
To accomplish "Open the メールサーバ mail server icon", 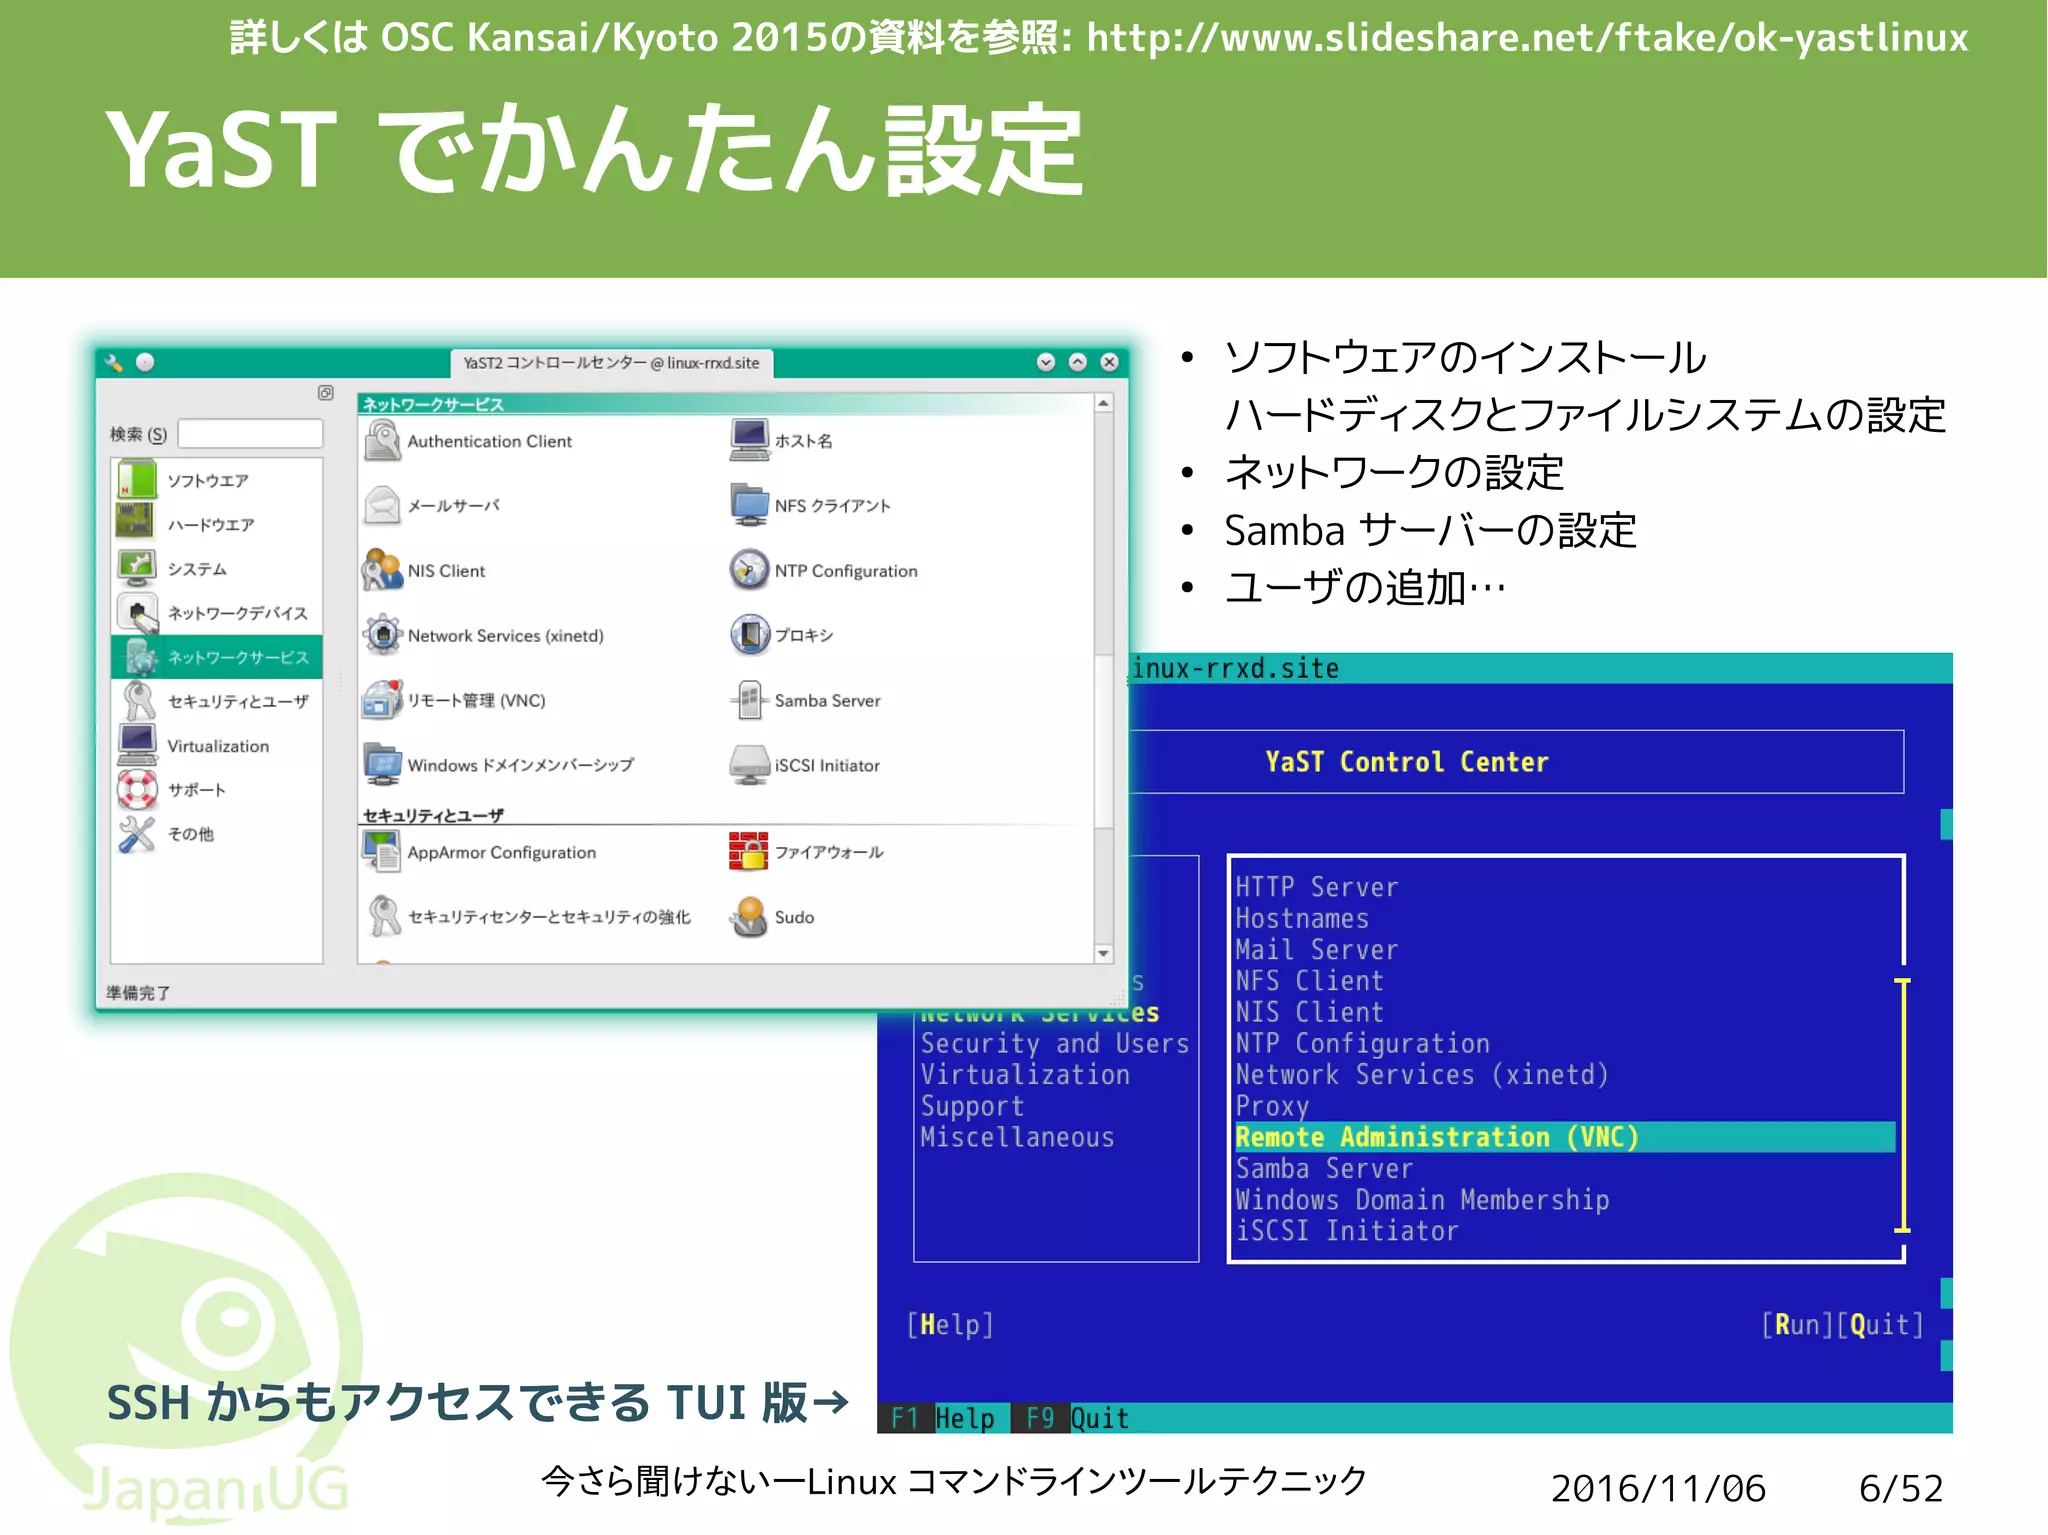I will click(382, 506).
